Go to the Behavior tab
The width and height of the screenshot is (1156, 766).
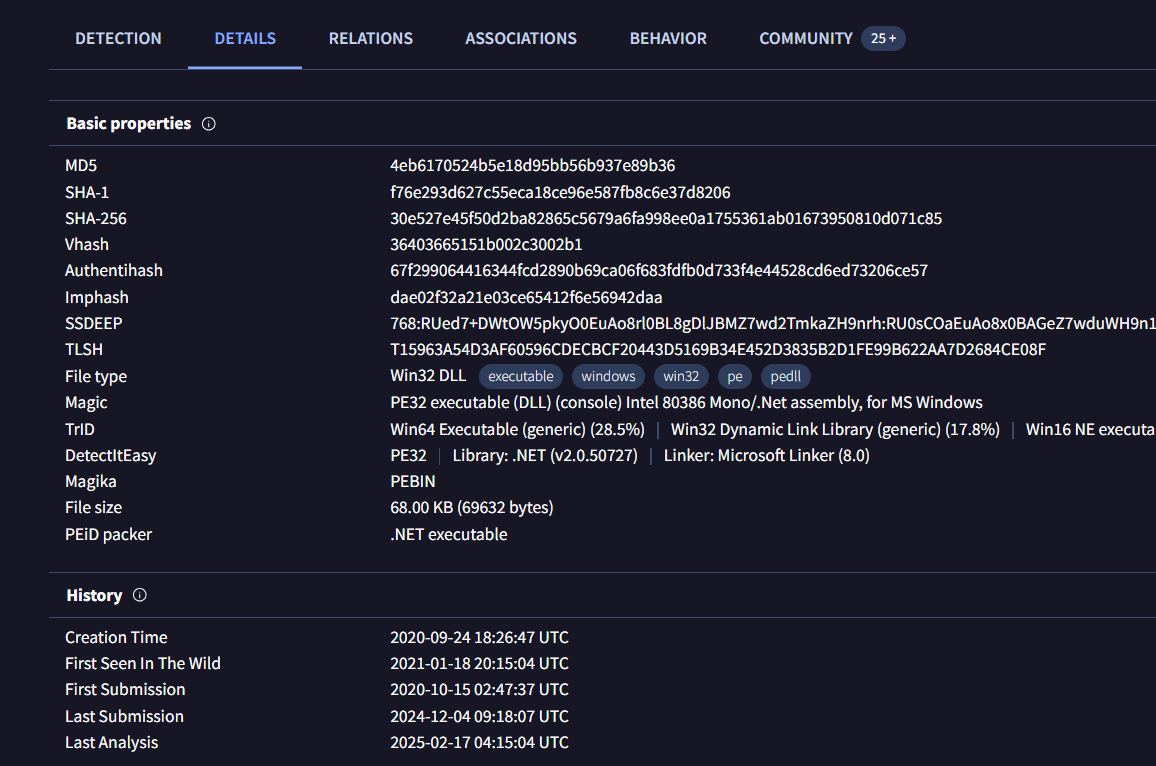668,38
